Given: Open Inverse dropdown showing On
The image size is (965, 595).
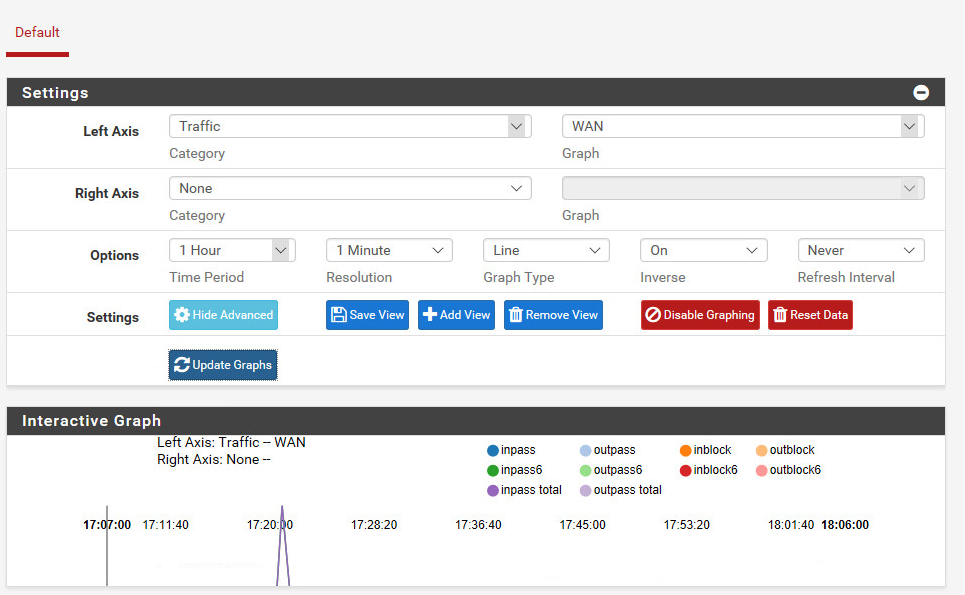Looking at the screenshot, I should pos(703,250).
